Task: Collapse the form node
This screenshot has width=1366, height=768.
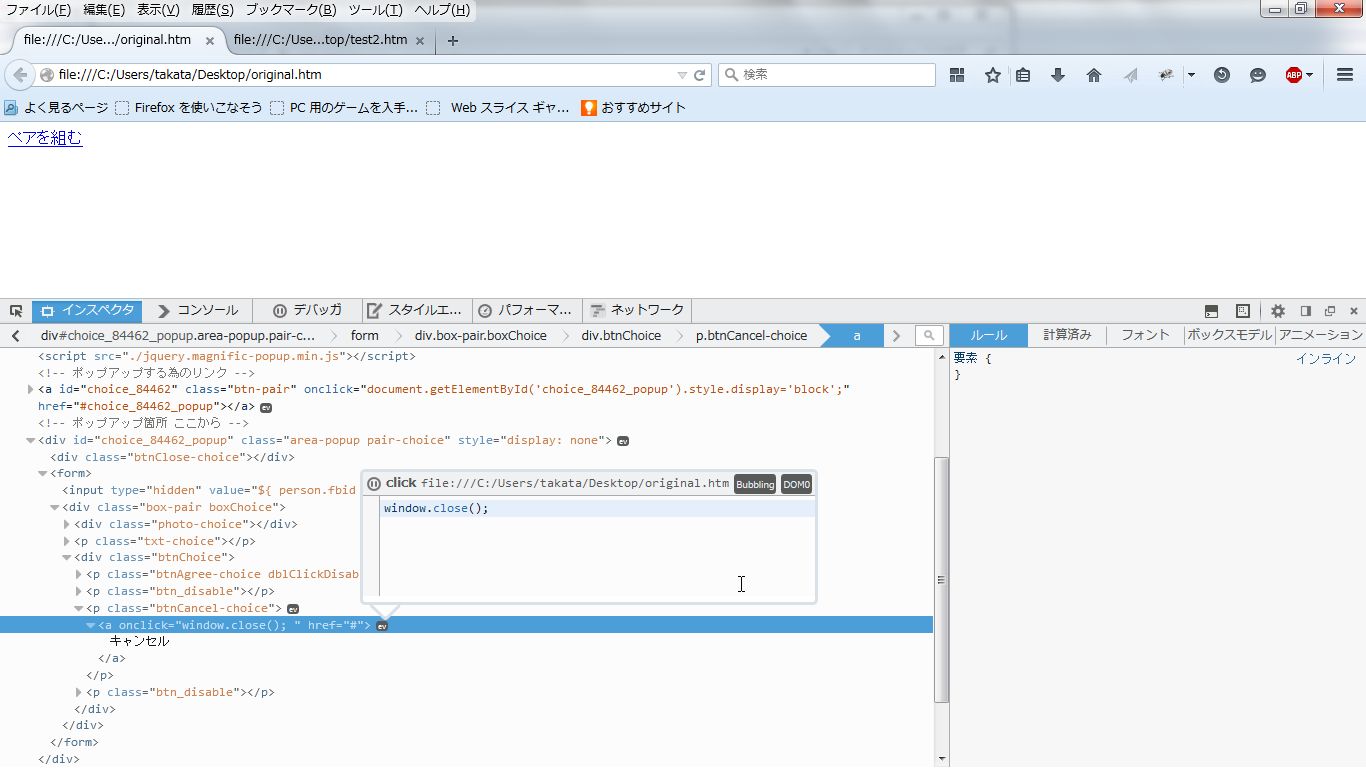Action: pyautogui.click(x=43, y=474)
